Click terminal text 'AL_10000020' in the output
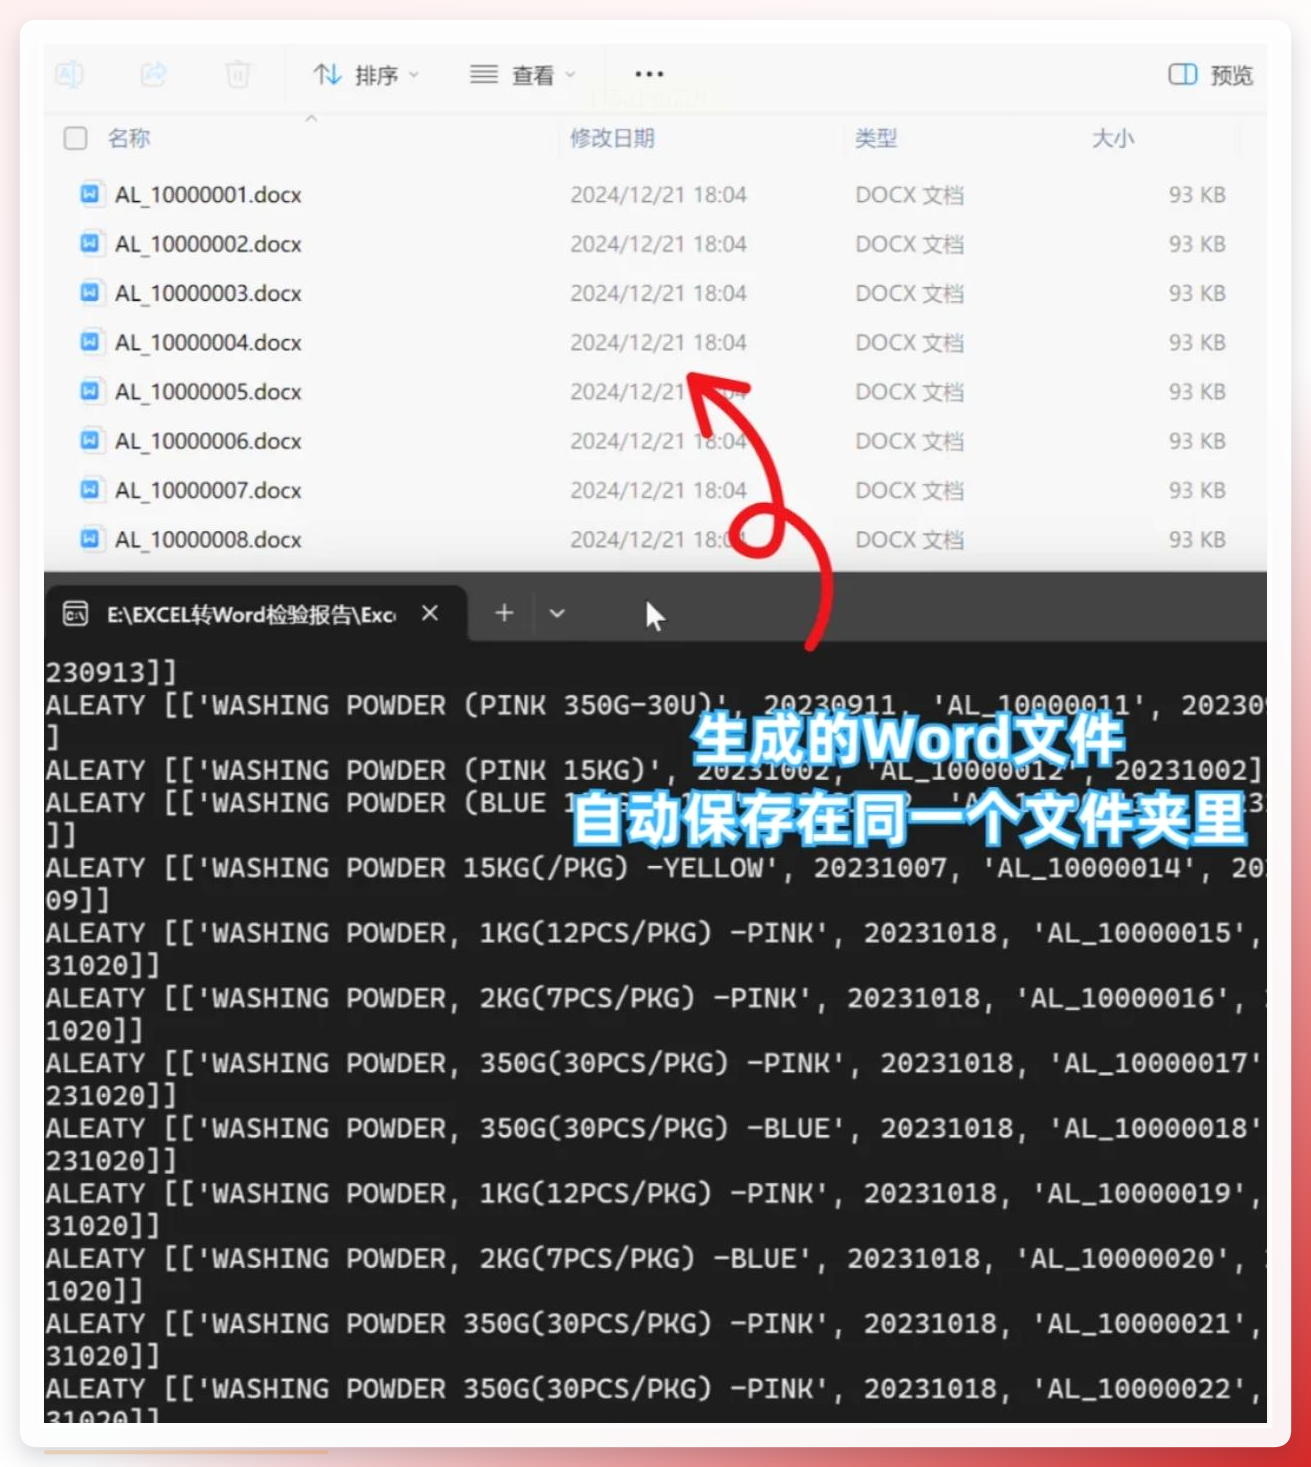Screen dimensions: 1311x1467 [x=1123, y=1258]
